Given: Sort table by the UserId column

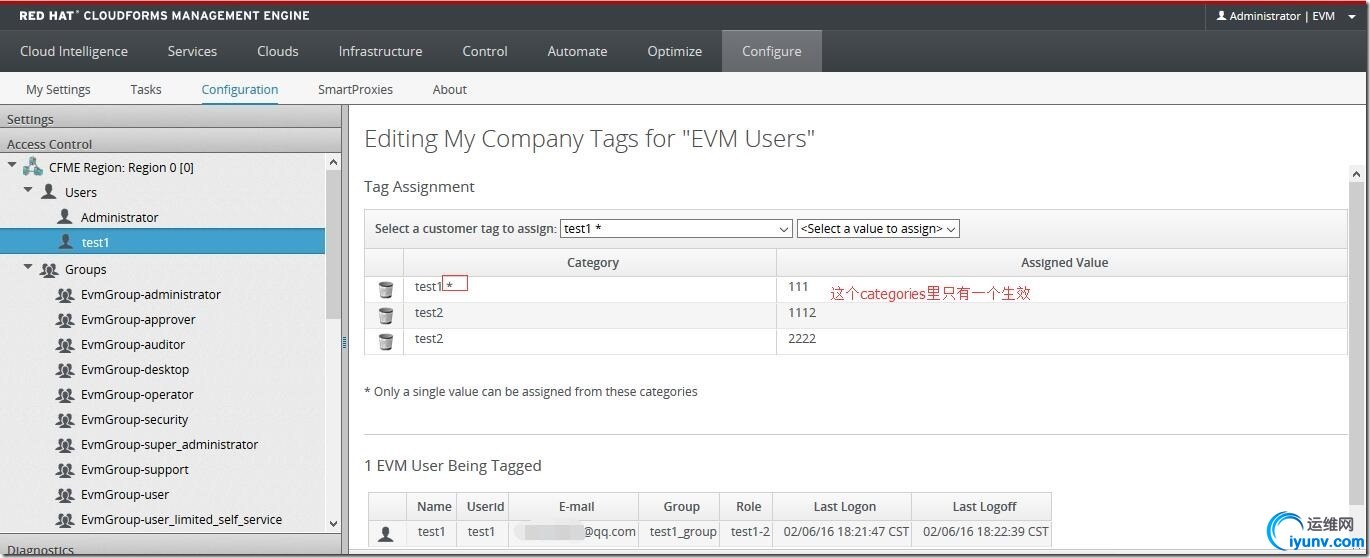Looking at the screenshot, I should coord(485,506).
